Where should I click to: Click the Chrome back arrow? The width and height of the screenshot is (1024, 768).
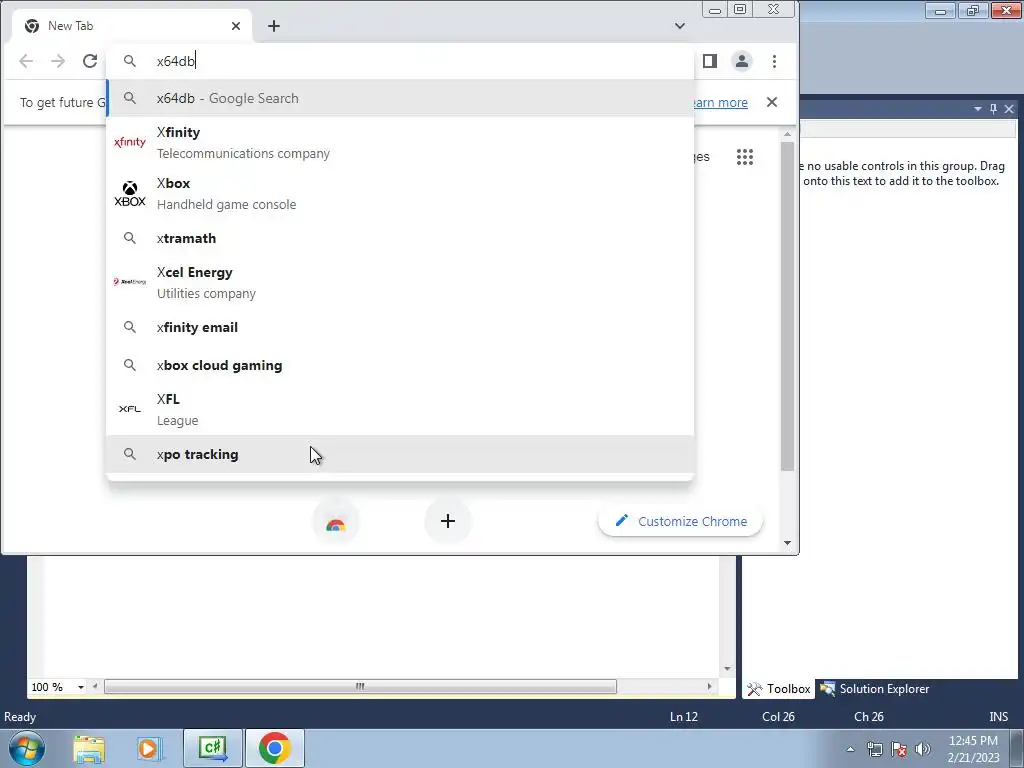point(26,61)
